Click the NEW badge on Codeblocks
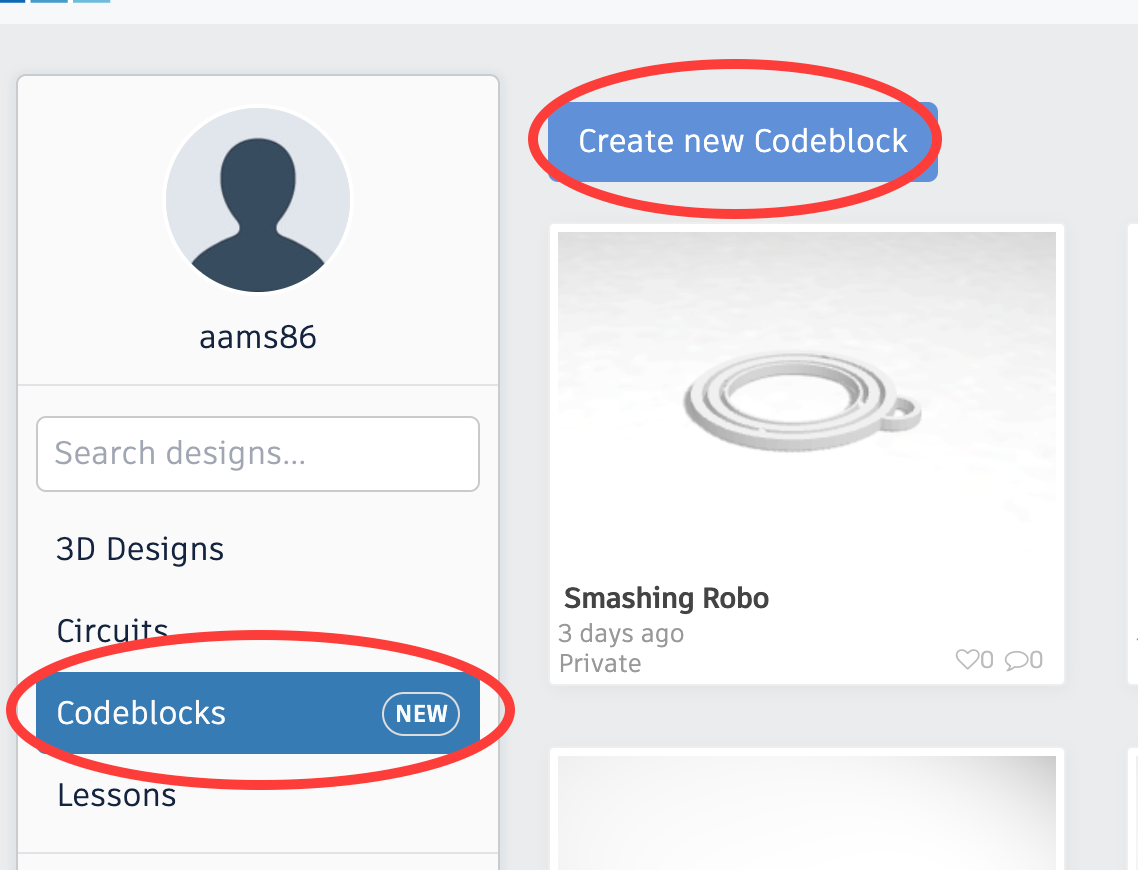1138x870 pixels. point(421,713)
